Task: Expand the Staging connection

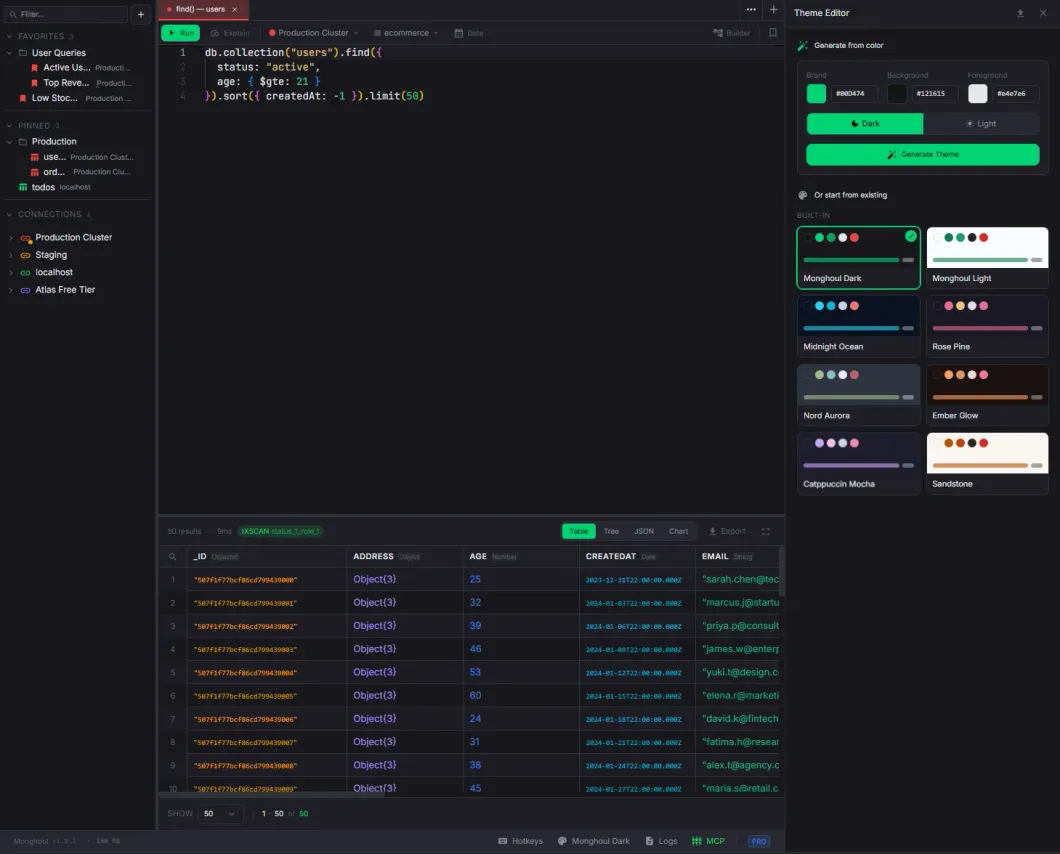Action: click(12, 254)
